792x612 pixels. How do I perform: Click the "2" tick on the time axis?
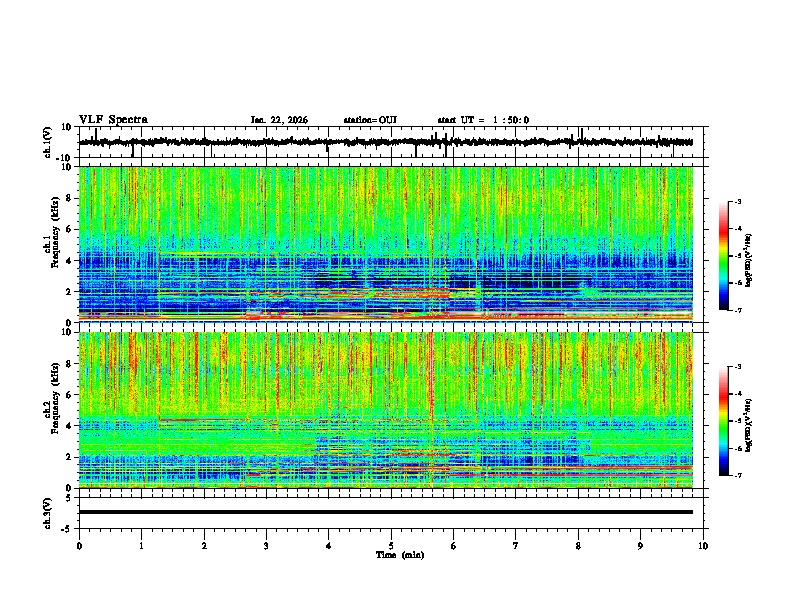pos(204,546)
